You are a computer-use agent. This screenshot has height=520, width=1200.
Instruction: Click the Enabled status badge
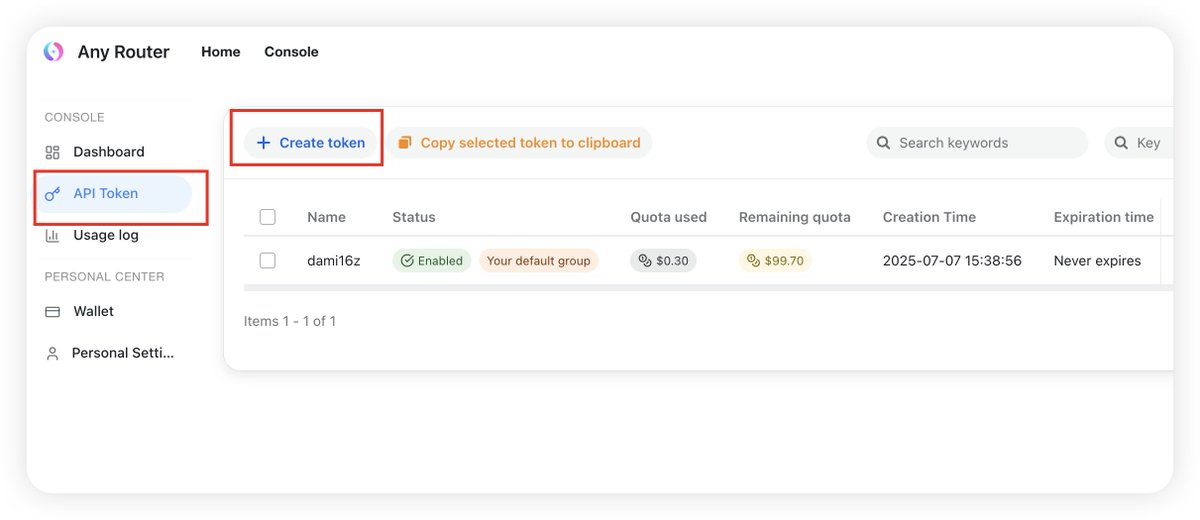[x=431, y=261]
